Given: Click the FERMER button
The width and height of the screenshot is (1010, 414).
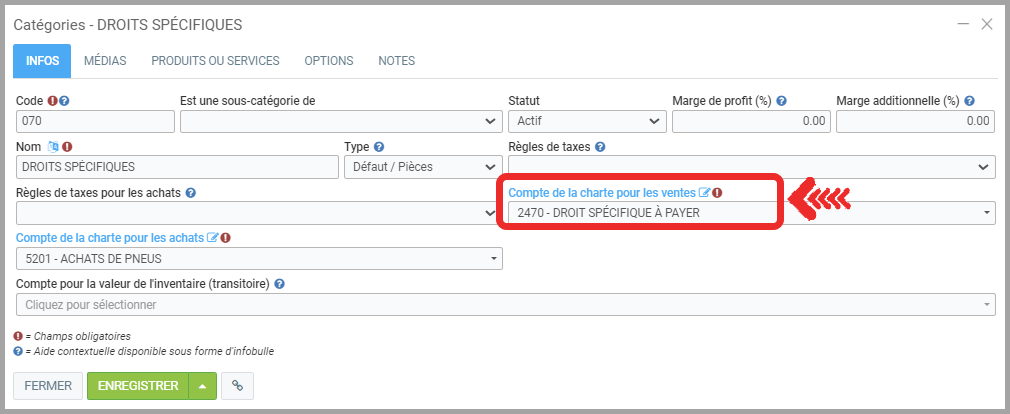Looking at the screenshot, I should pos(47,385).
